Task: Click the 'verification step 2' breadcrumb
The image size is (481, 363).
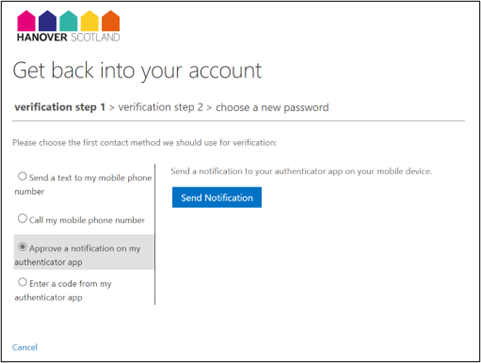Action: point(161,107)
